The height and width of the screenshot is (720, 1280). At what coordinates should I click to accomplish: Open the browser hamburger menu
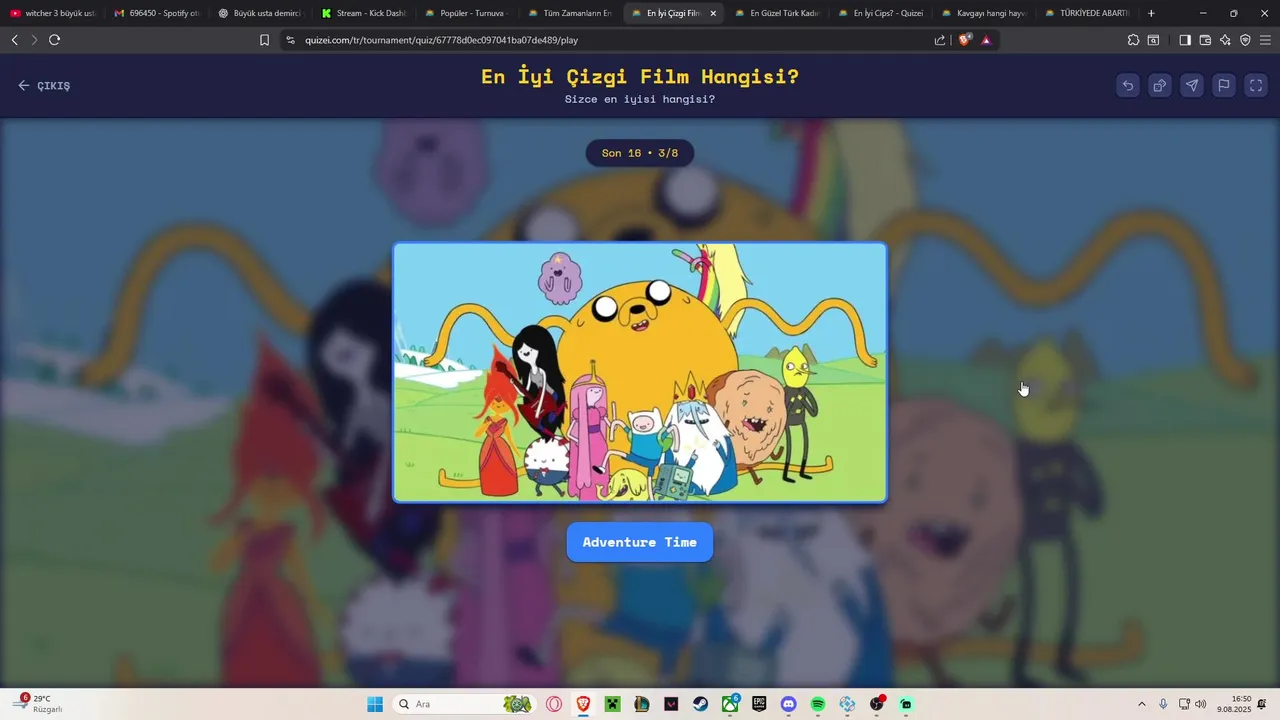pyautogui.click(x=1265, y=40)
